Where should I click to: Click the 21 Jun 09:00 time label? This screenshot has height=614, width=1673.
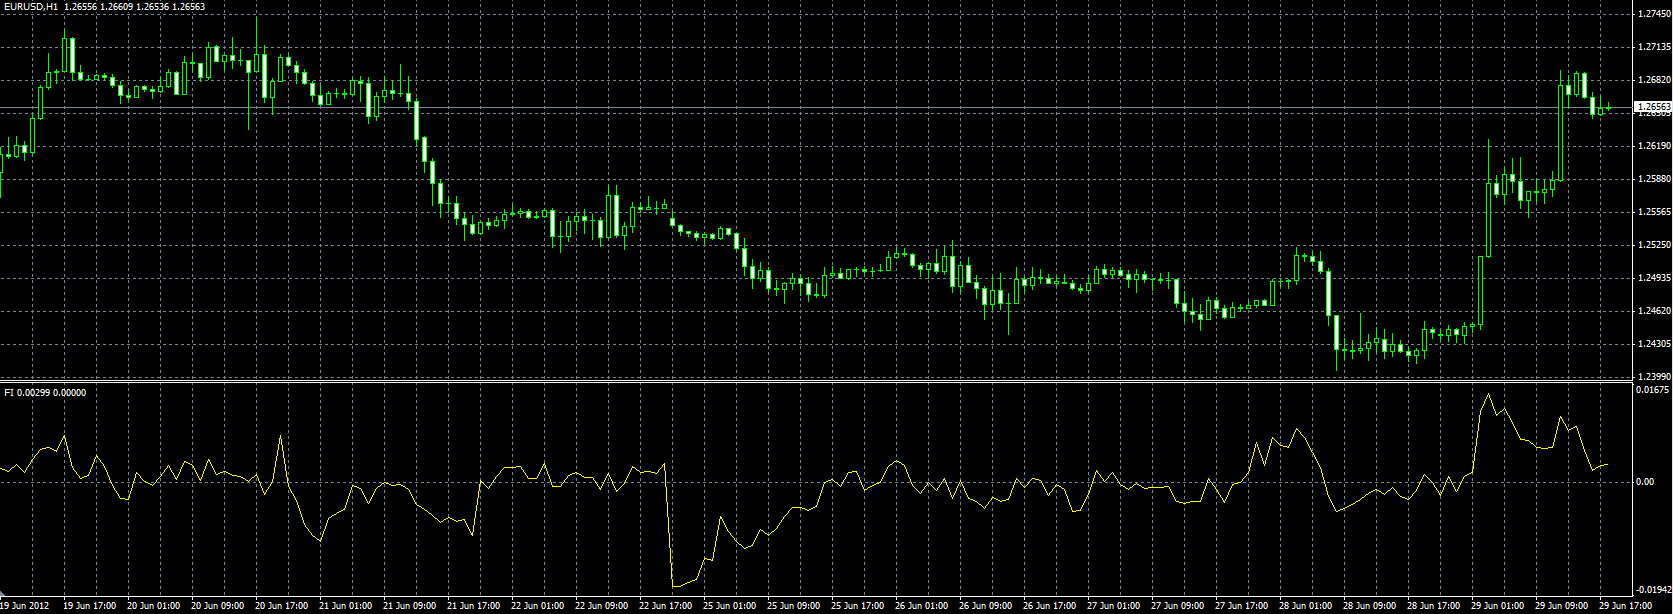410,606
